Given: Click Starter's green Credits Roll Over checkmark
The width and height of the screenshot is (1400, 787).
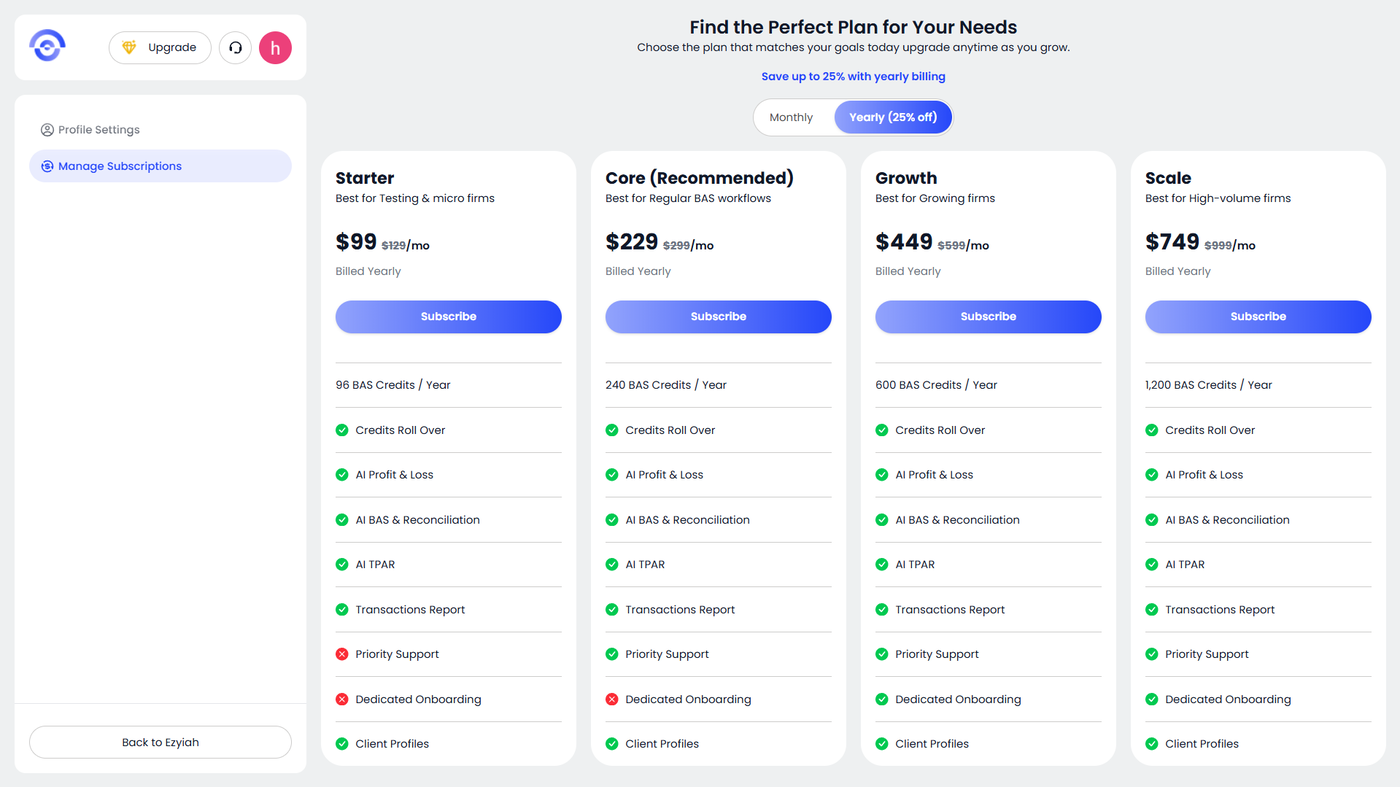Looking at the screenshot, I should (x=342, y=430).
